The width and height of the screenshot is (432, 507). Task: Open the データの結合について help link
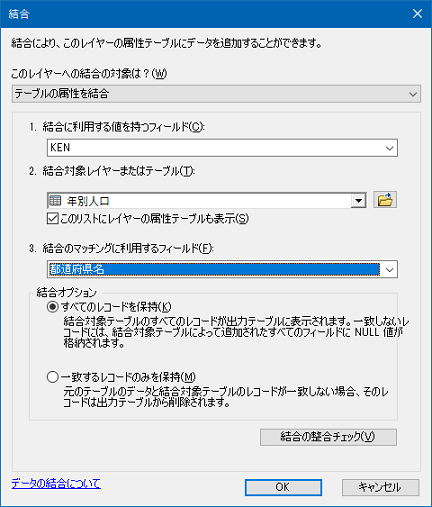(56, 483)
